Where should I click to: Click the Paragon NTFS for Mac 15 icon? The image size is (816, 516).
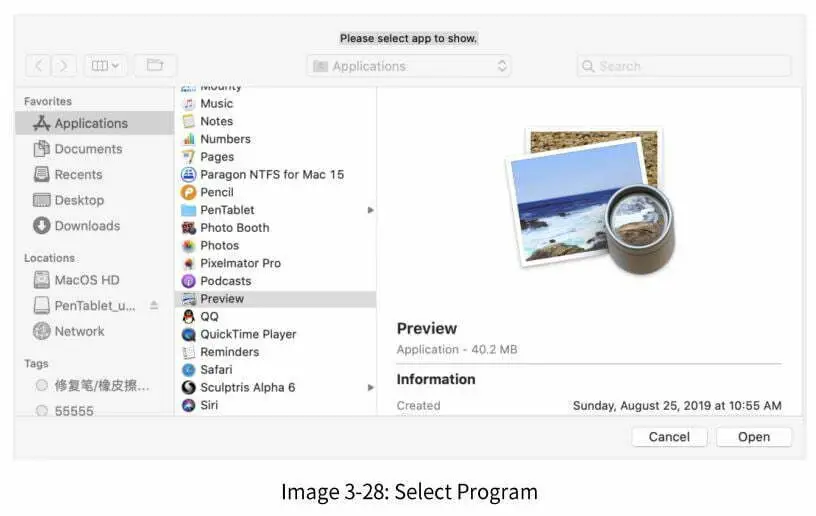188,175
